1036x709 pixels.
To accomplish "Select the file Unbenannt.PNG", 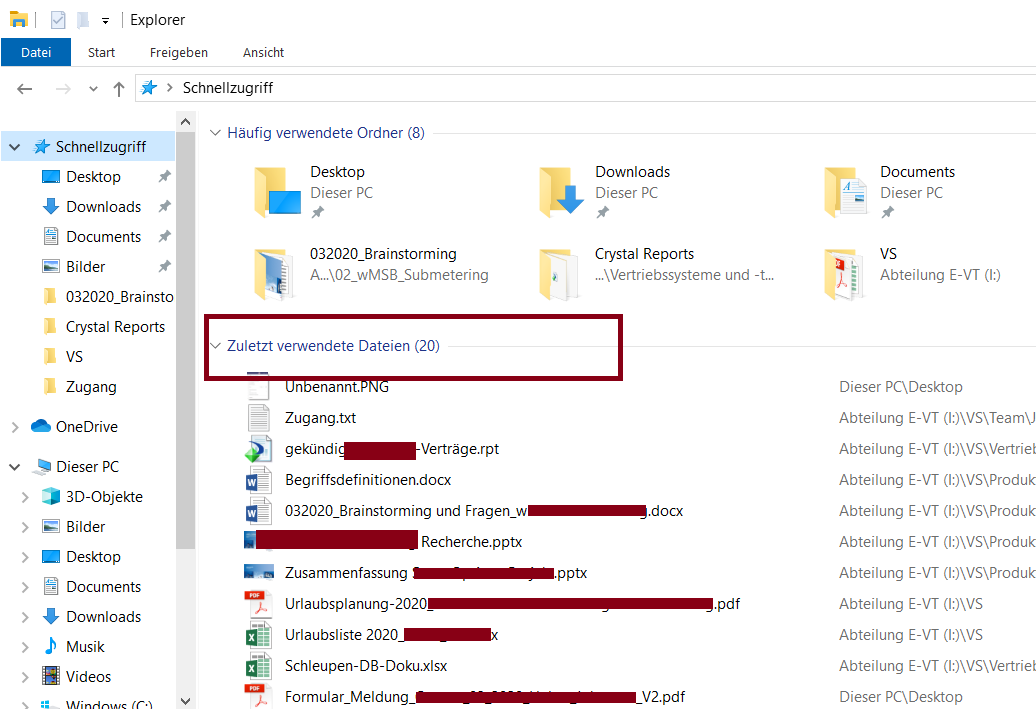I will 336,387.
